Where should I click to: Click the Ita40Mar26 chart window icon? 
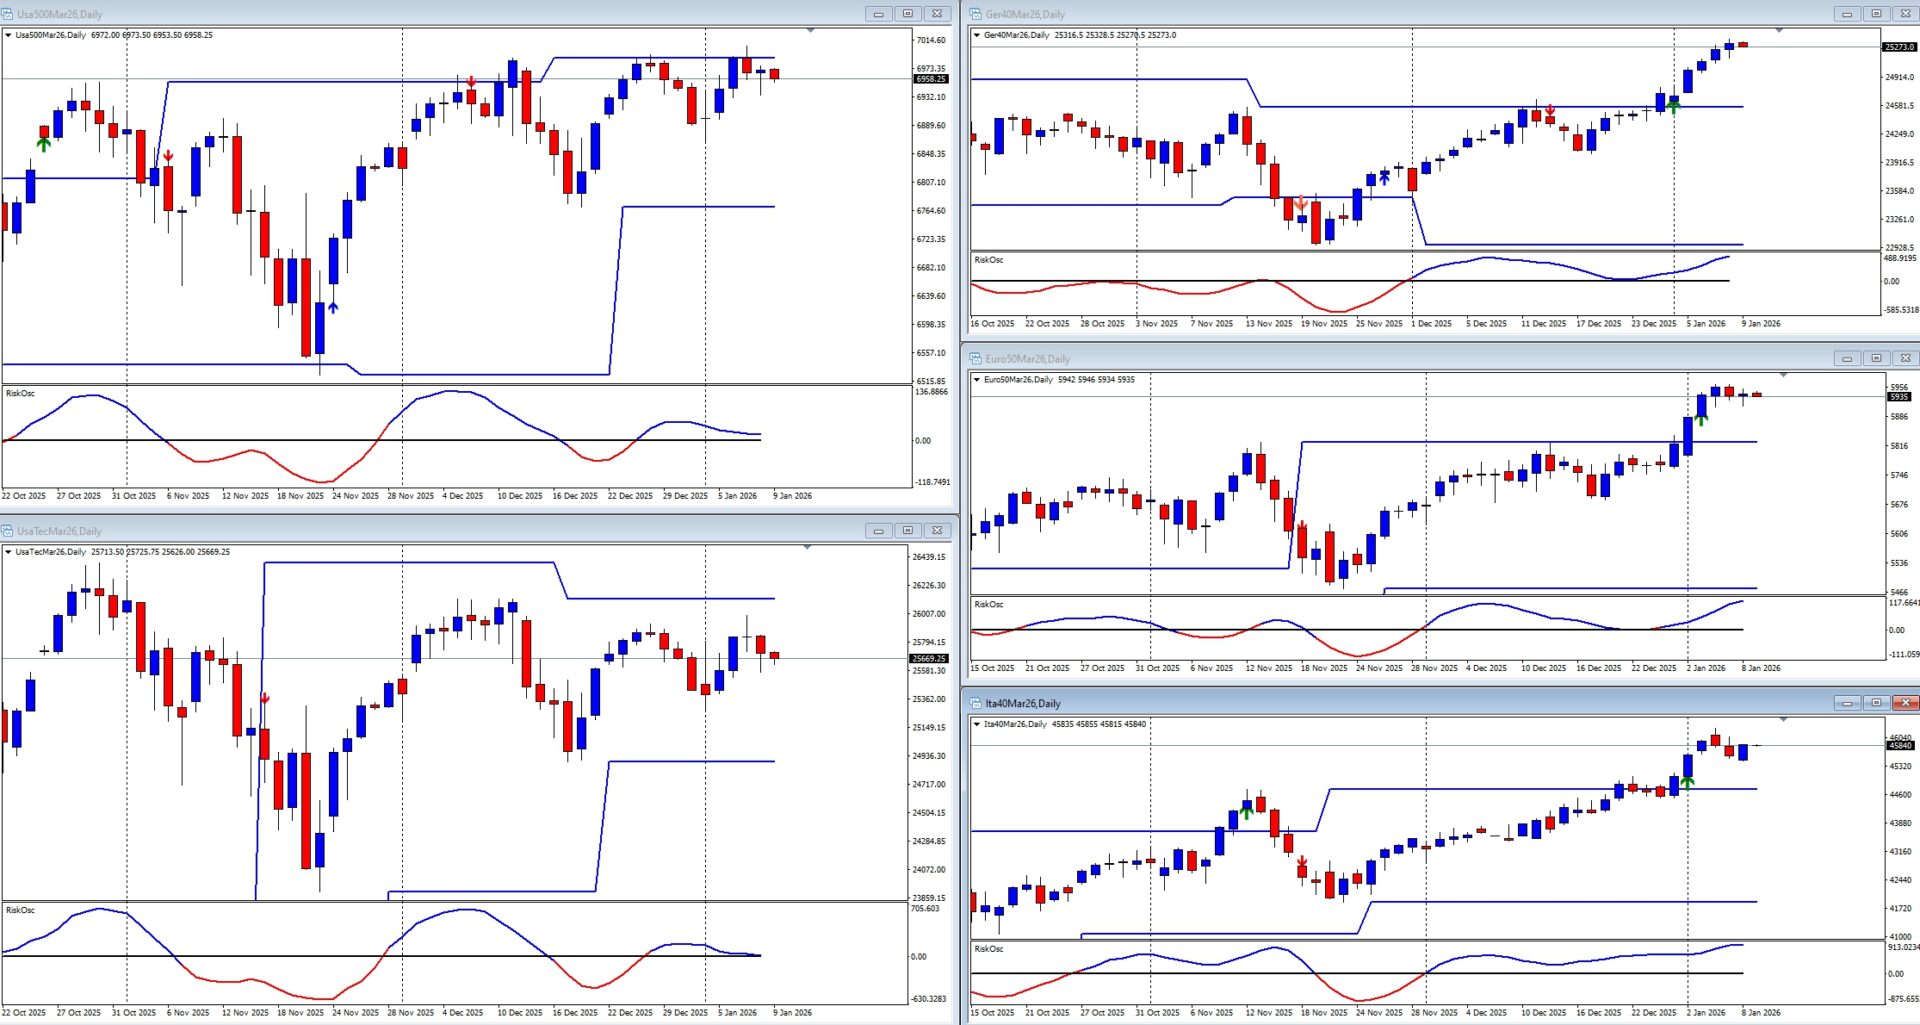point(976,703)
